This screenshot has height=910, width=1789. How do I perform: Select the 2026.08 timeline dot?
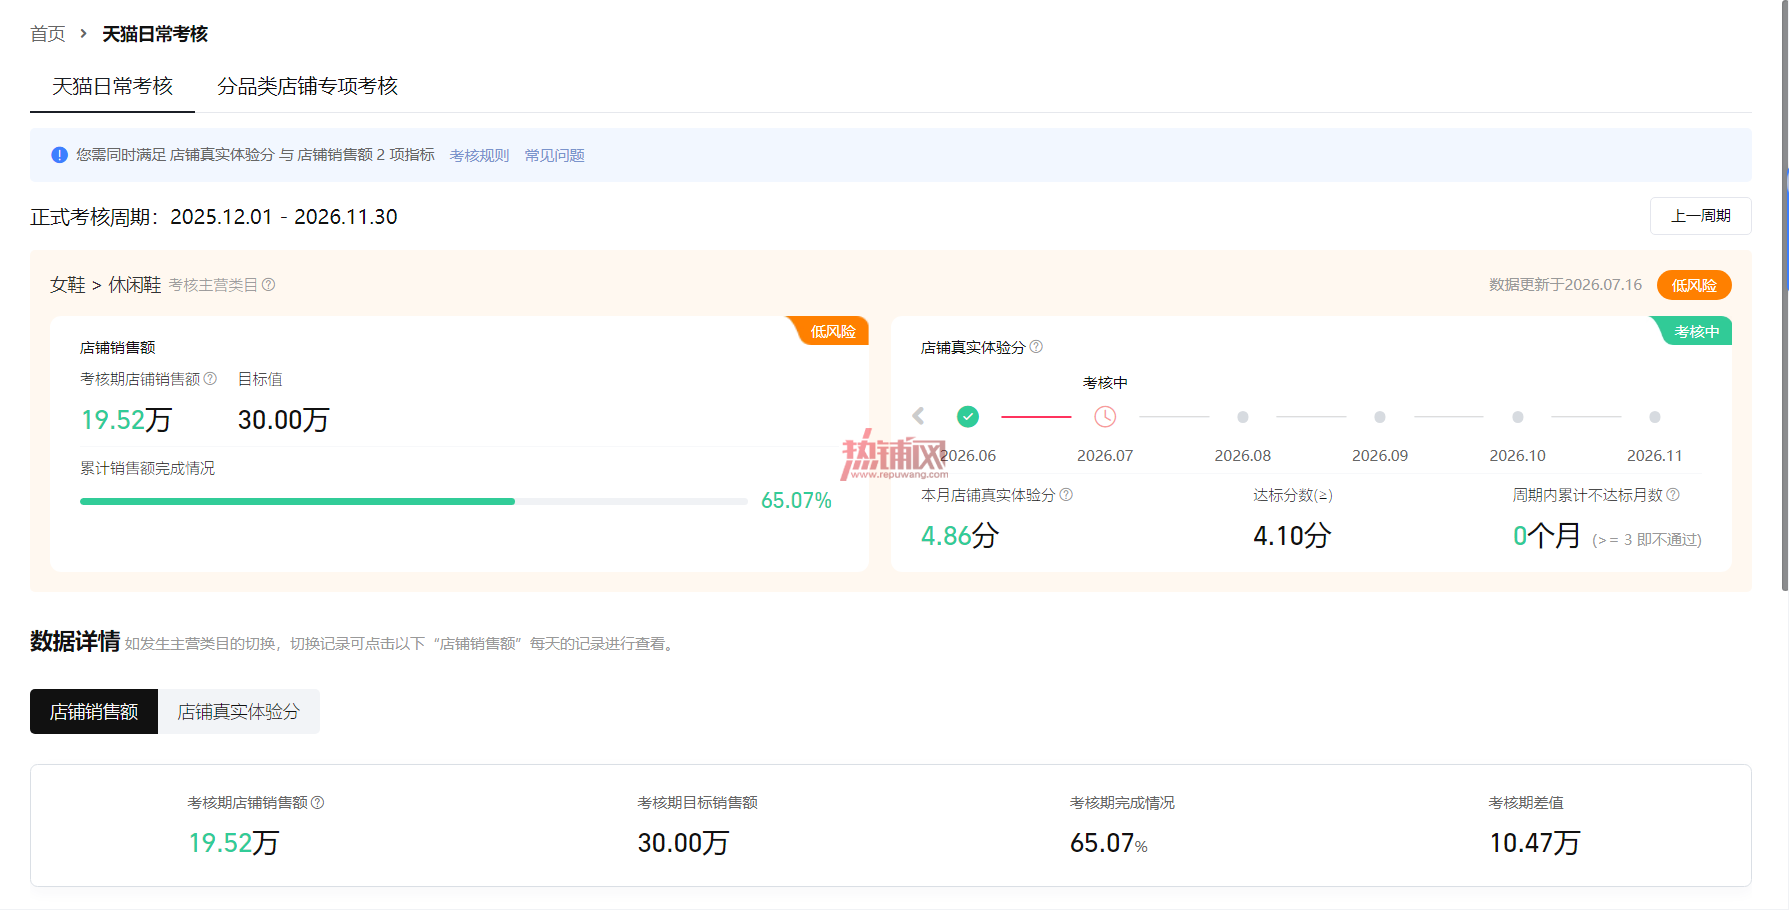tap(1243, 417)
